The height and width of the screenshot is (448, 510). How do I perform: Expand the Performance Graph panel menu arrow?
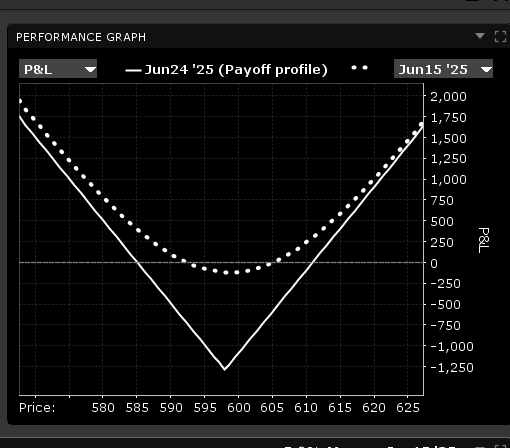click(x=480, y=36)
